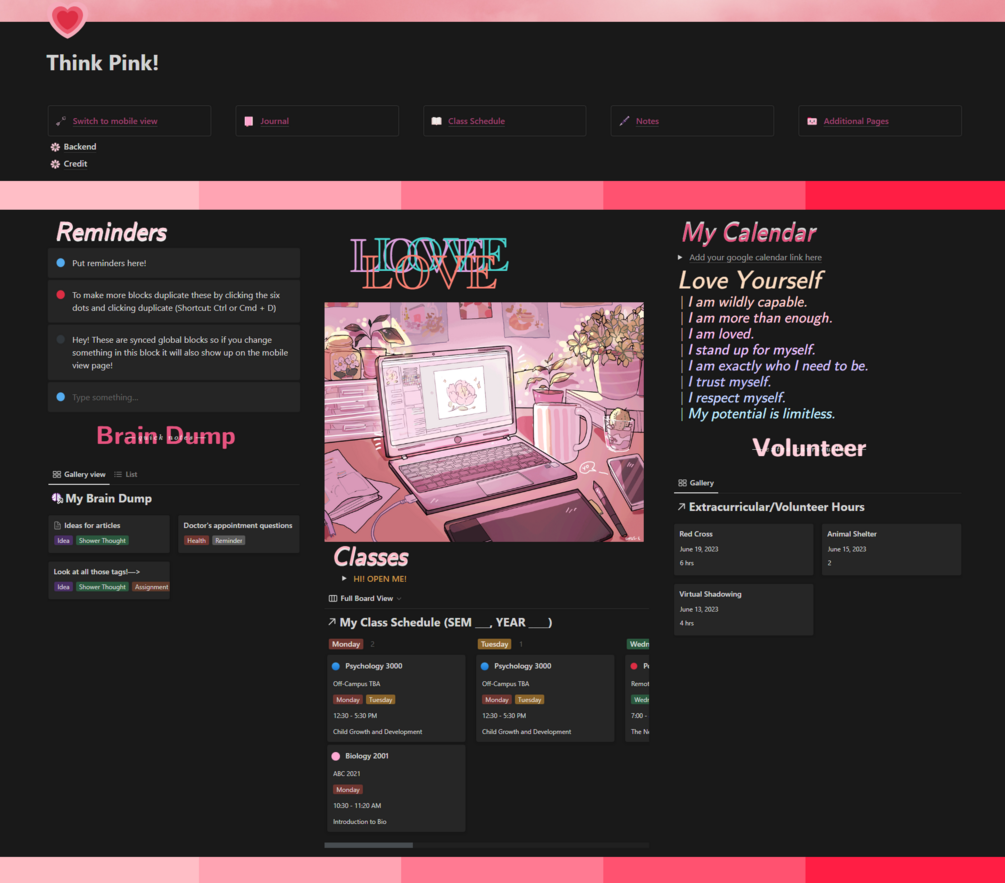
Task: Click the Assignment tag
Action: coord(151,587)
